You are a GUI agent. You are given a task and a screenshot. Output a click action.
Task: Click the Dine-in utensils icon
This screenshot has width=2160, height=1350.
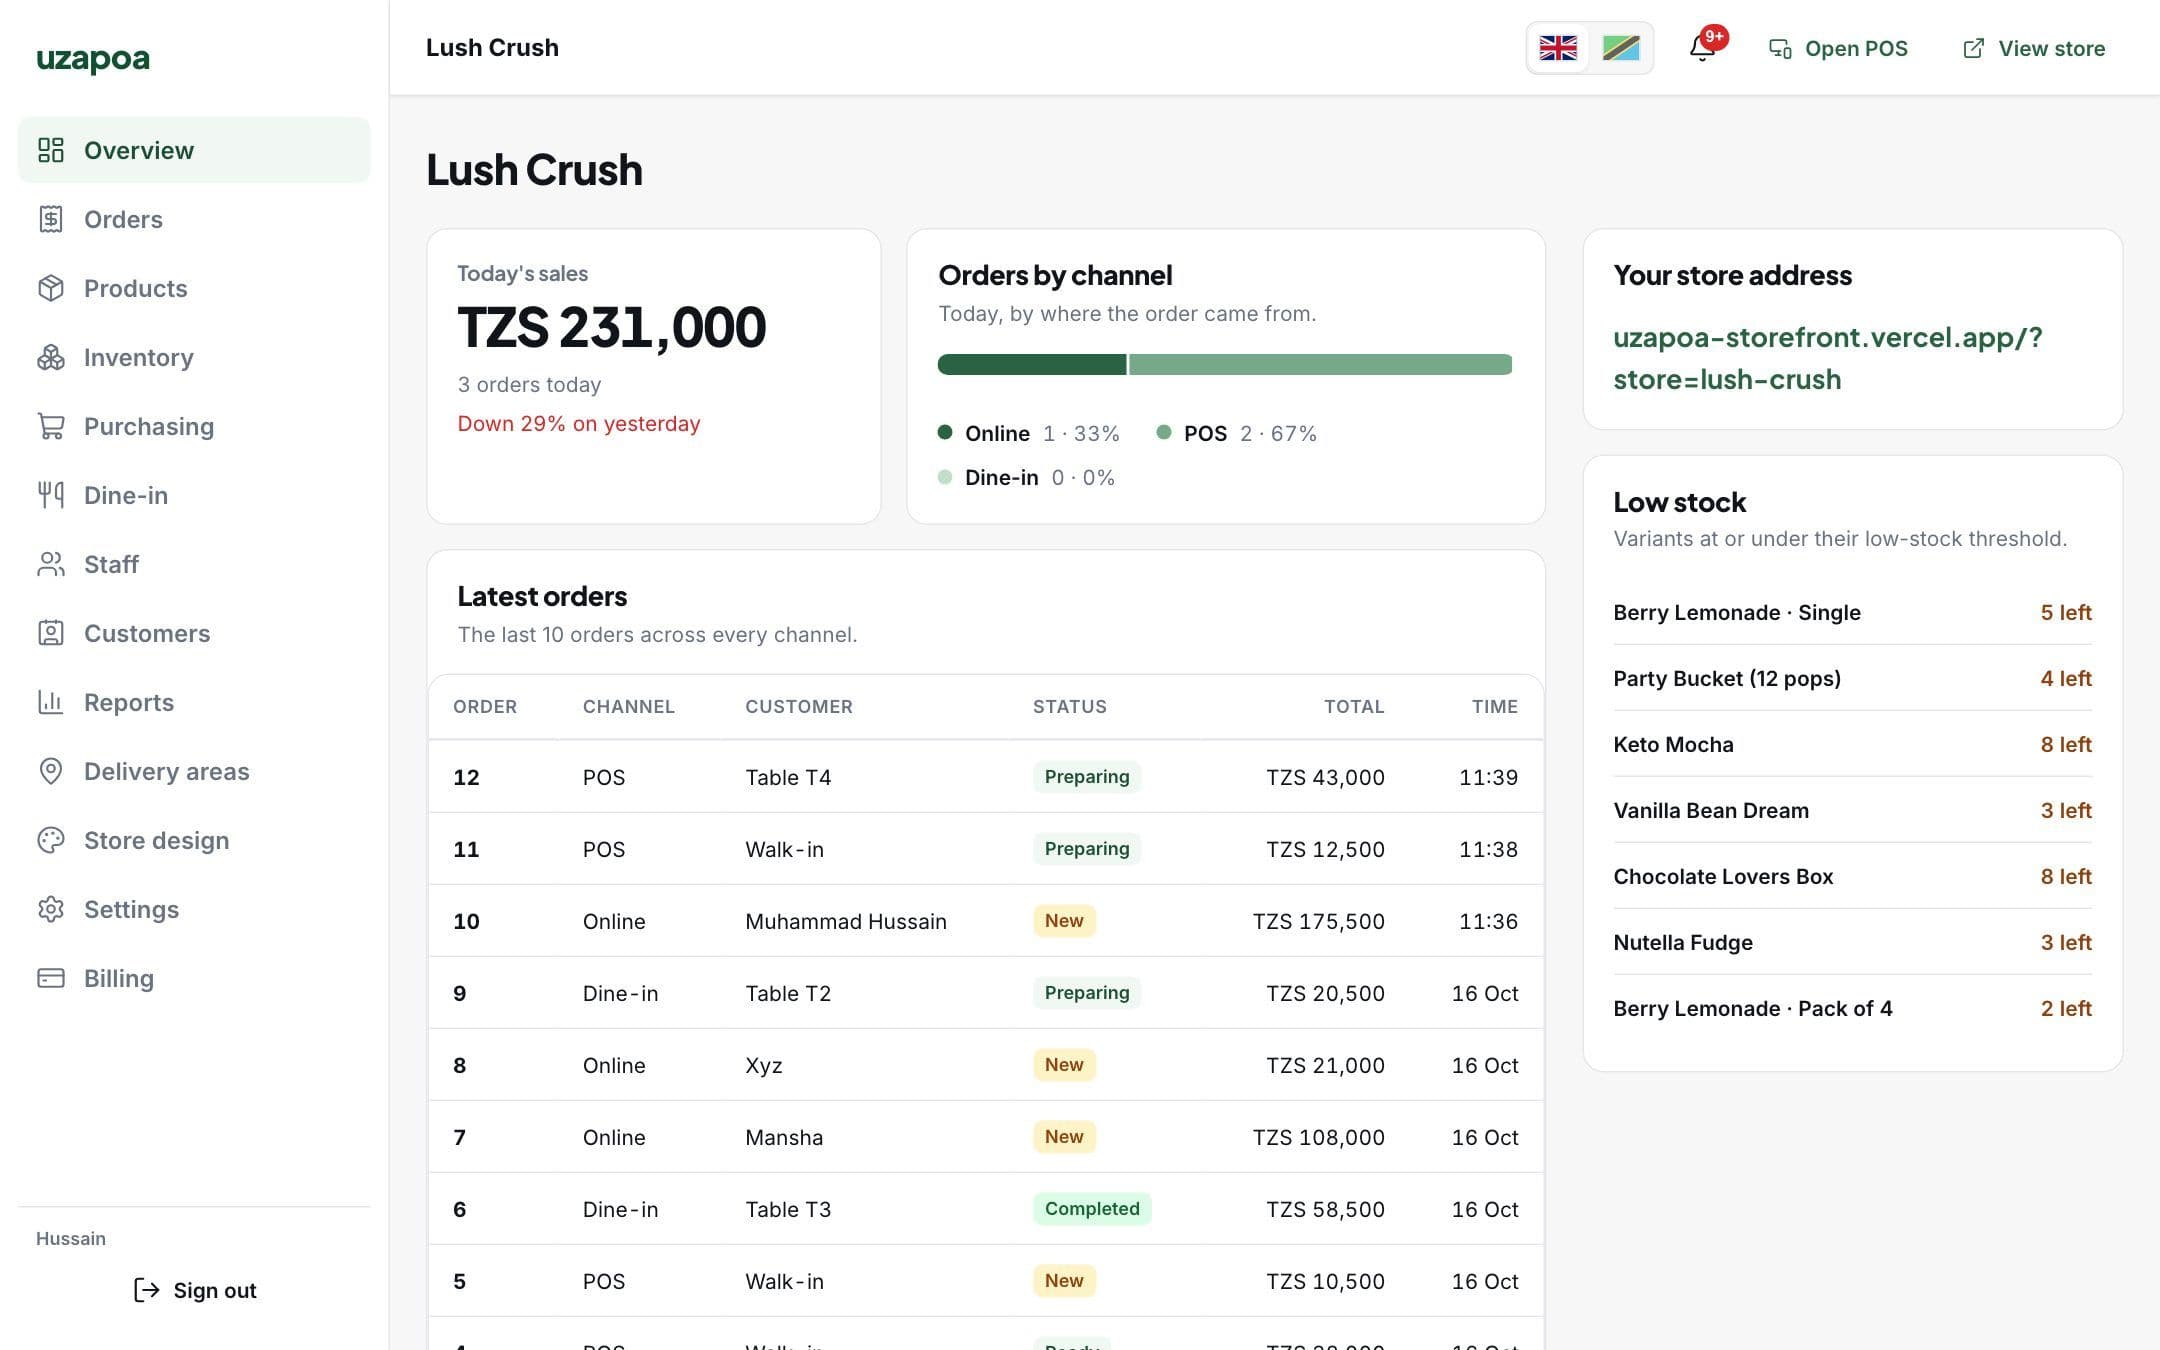51,495
